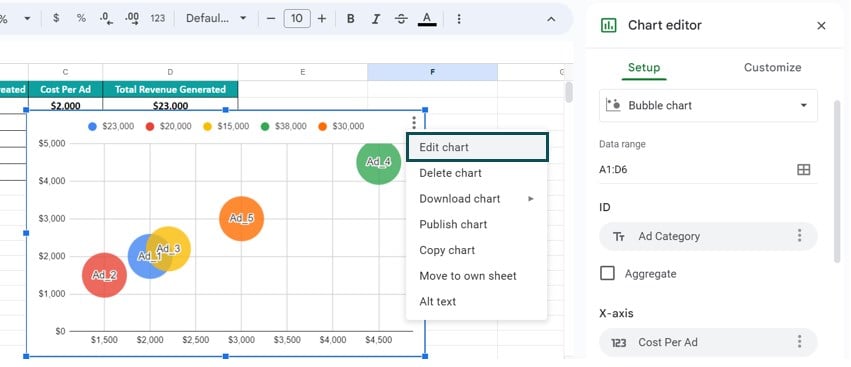Select column E header

(x=302, y=72)
